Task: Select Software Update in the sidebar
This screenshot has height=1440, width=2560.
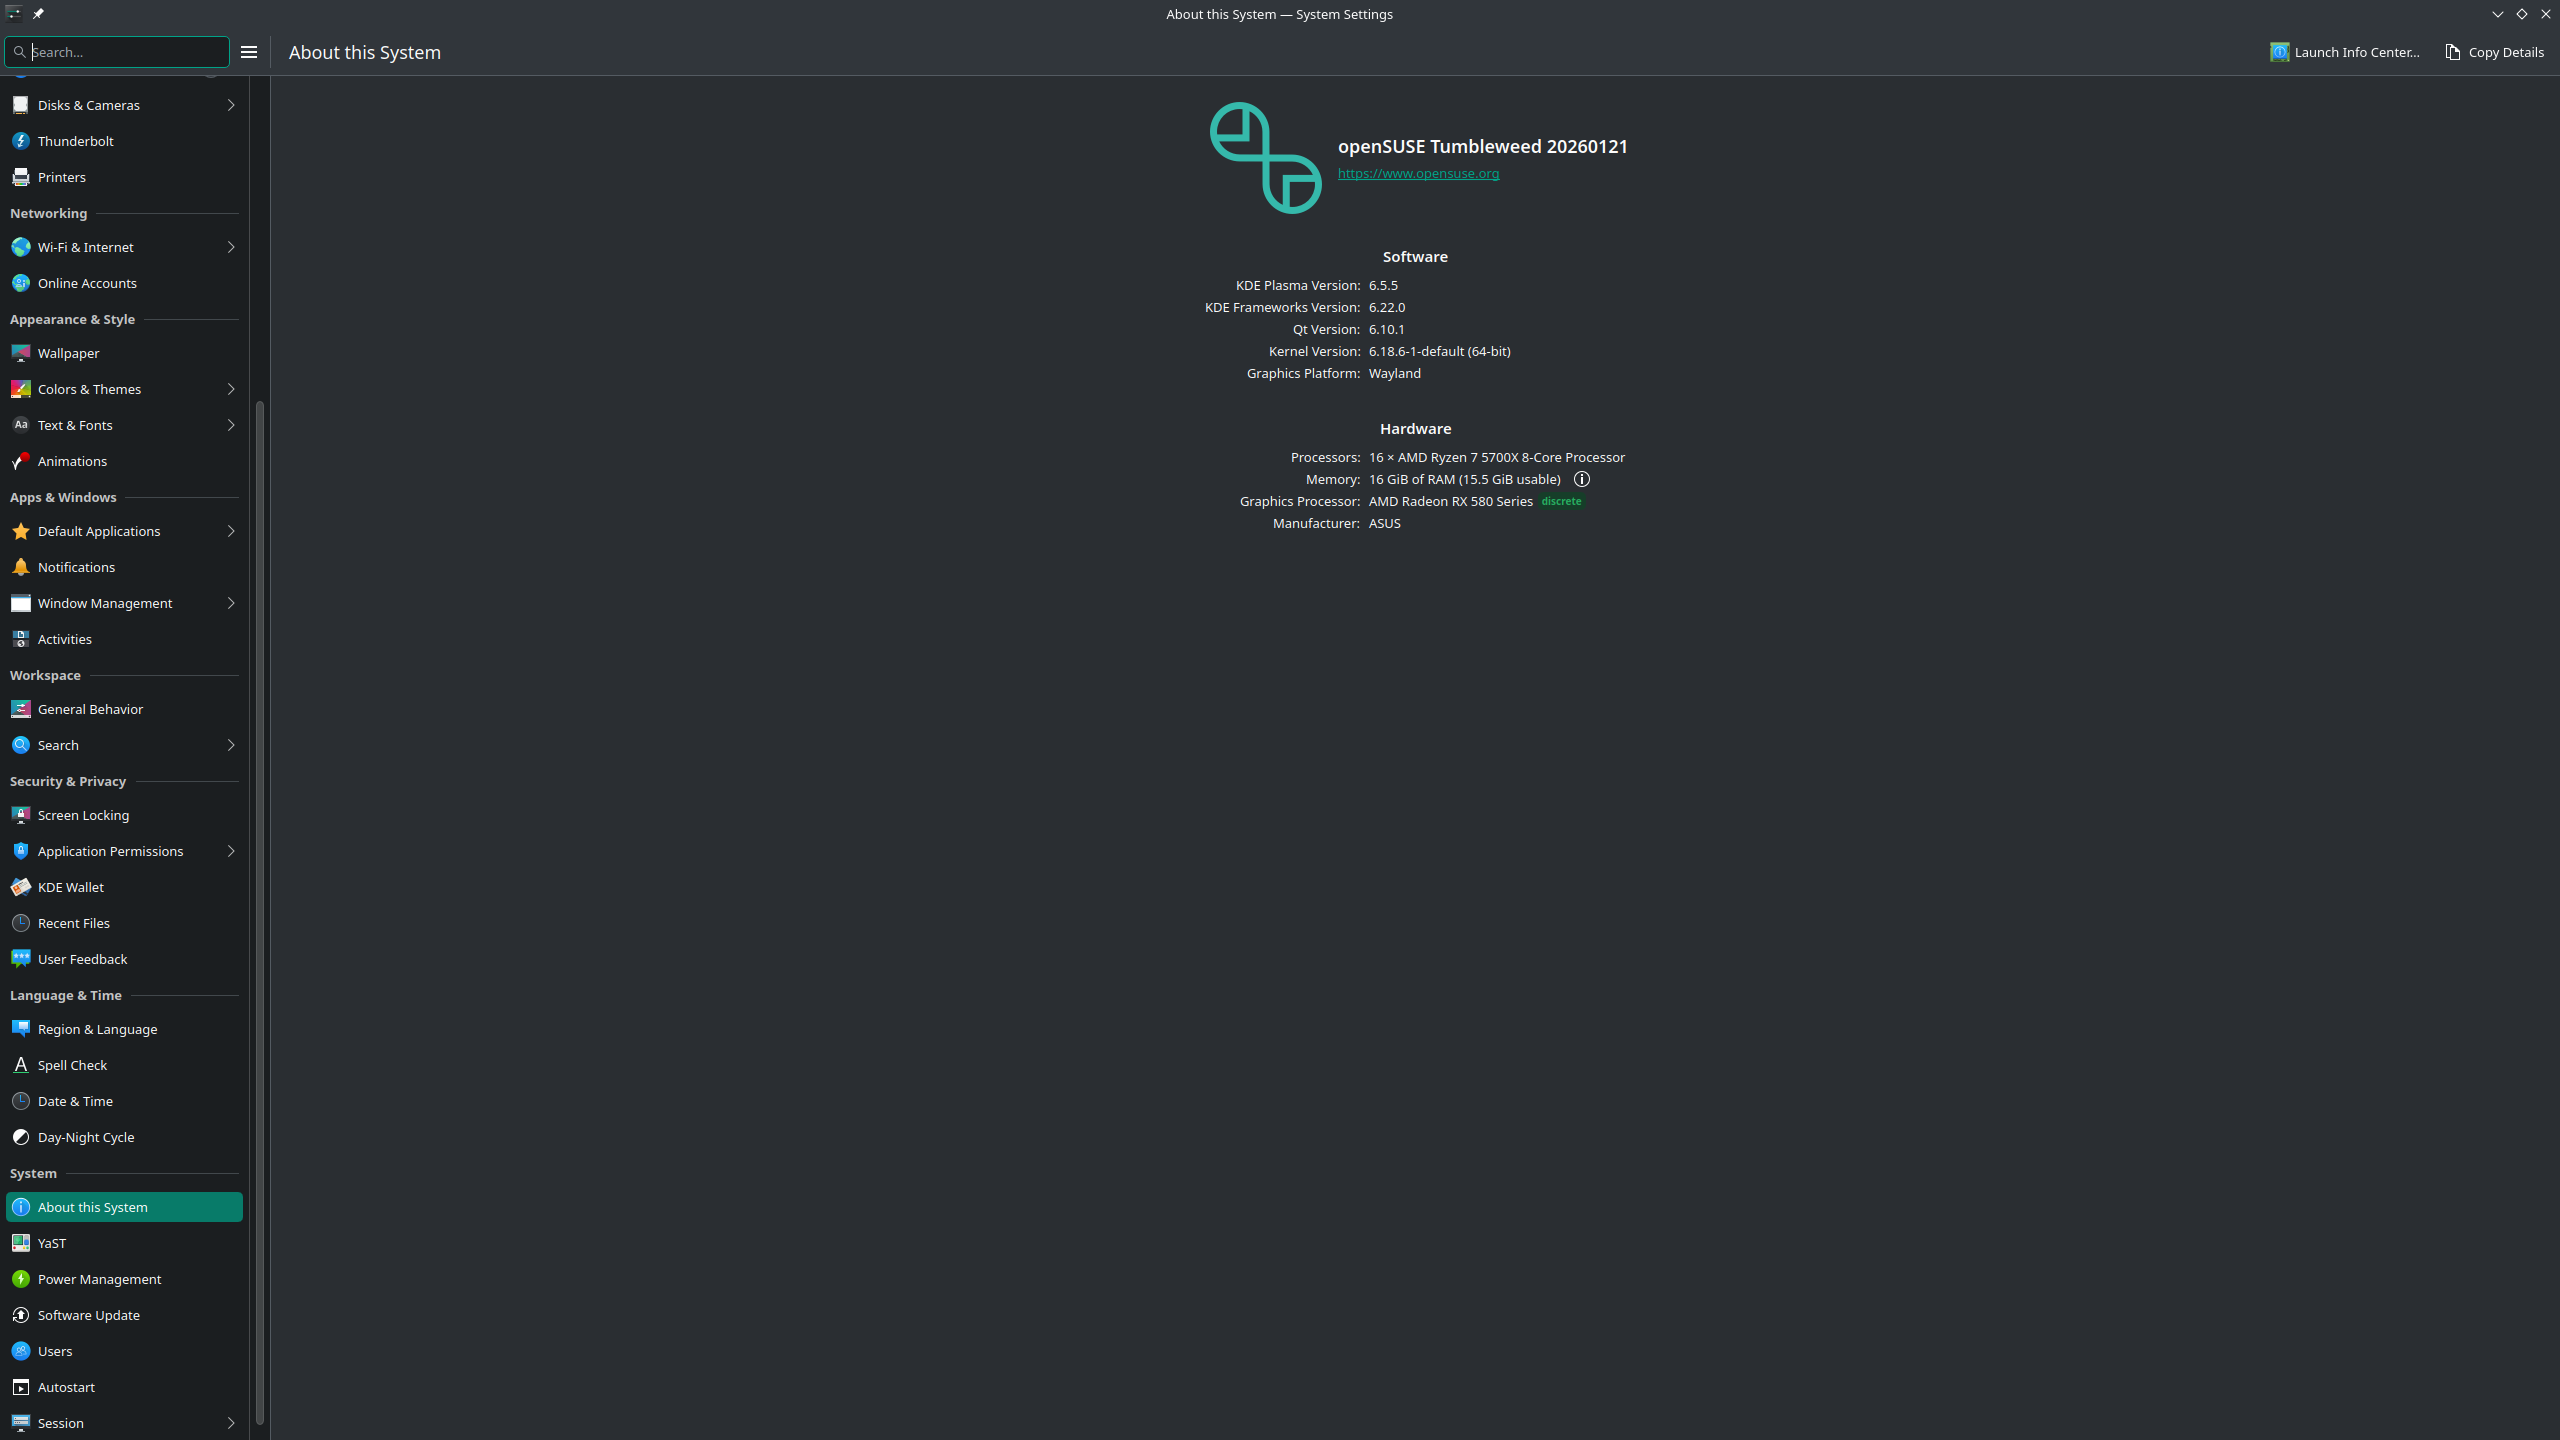Action: click(x=88, y=1315)
